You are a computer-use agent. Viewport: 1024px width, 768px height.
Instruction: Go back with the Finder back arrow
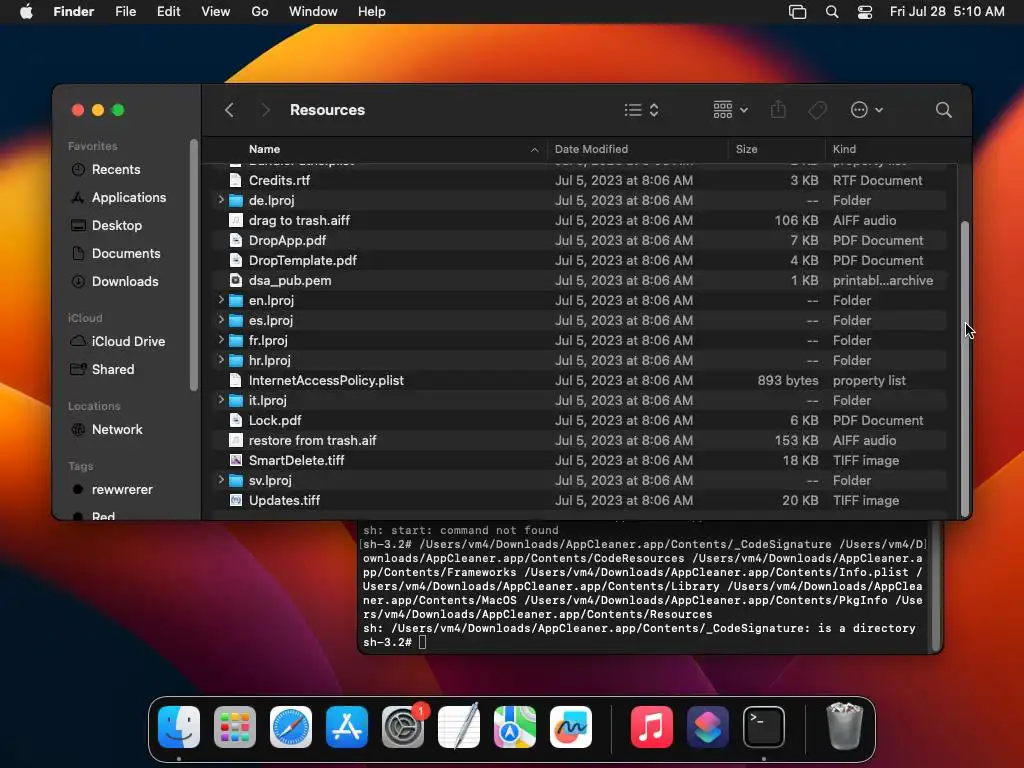point(229,110)
